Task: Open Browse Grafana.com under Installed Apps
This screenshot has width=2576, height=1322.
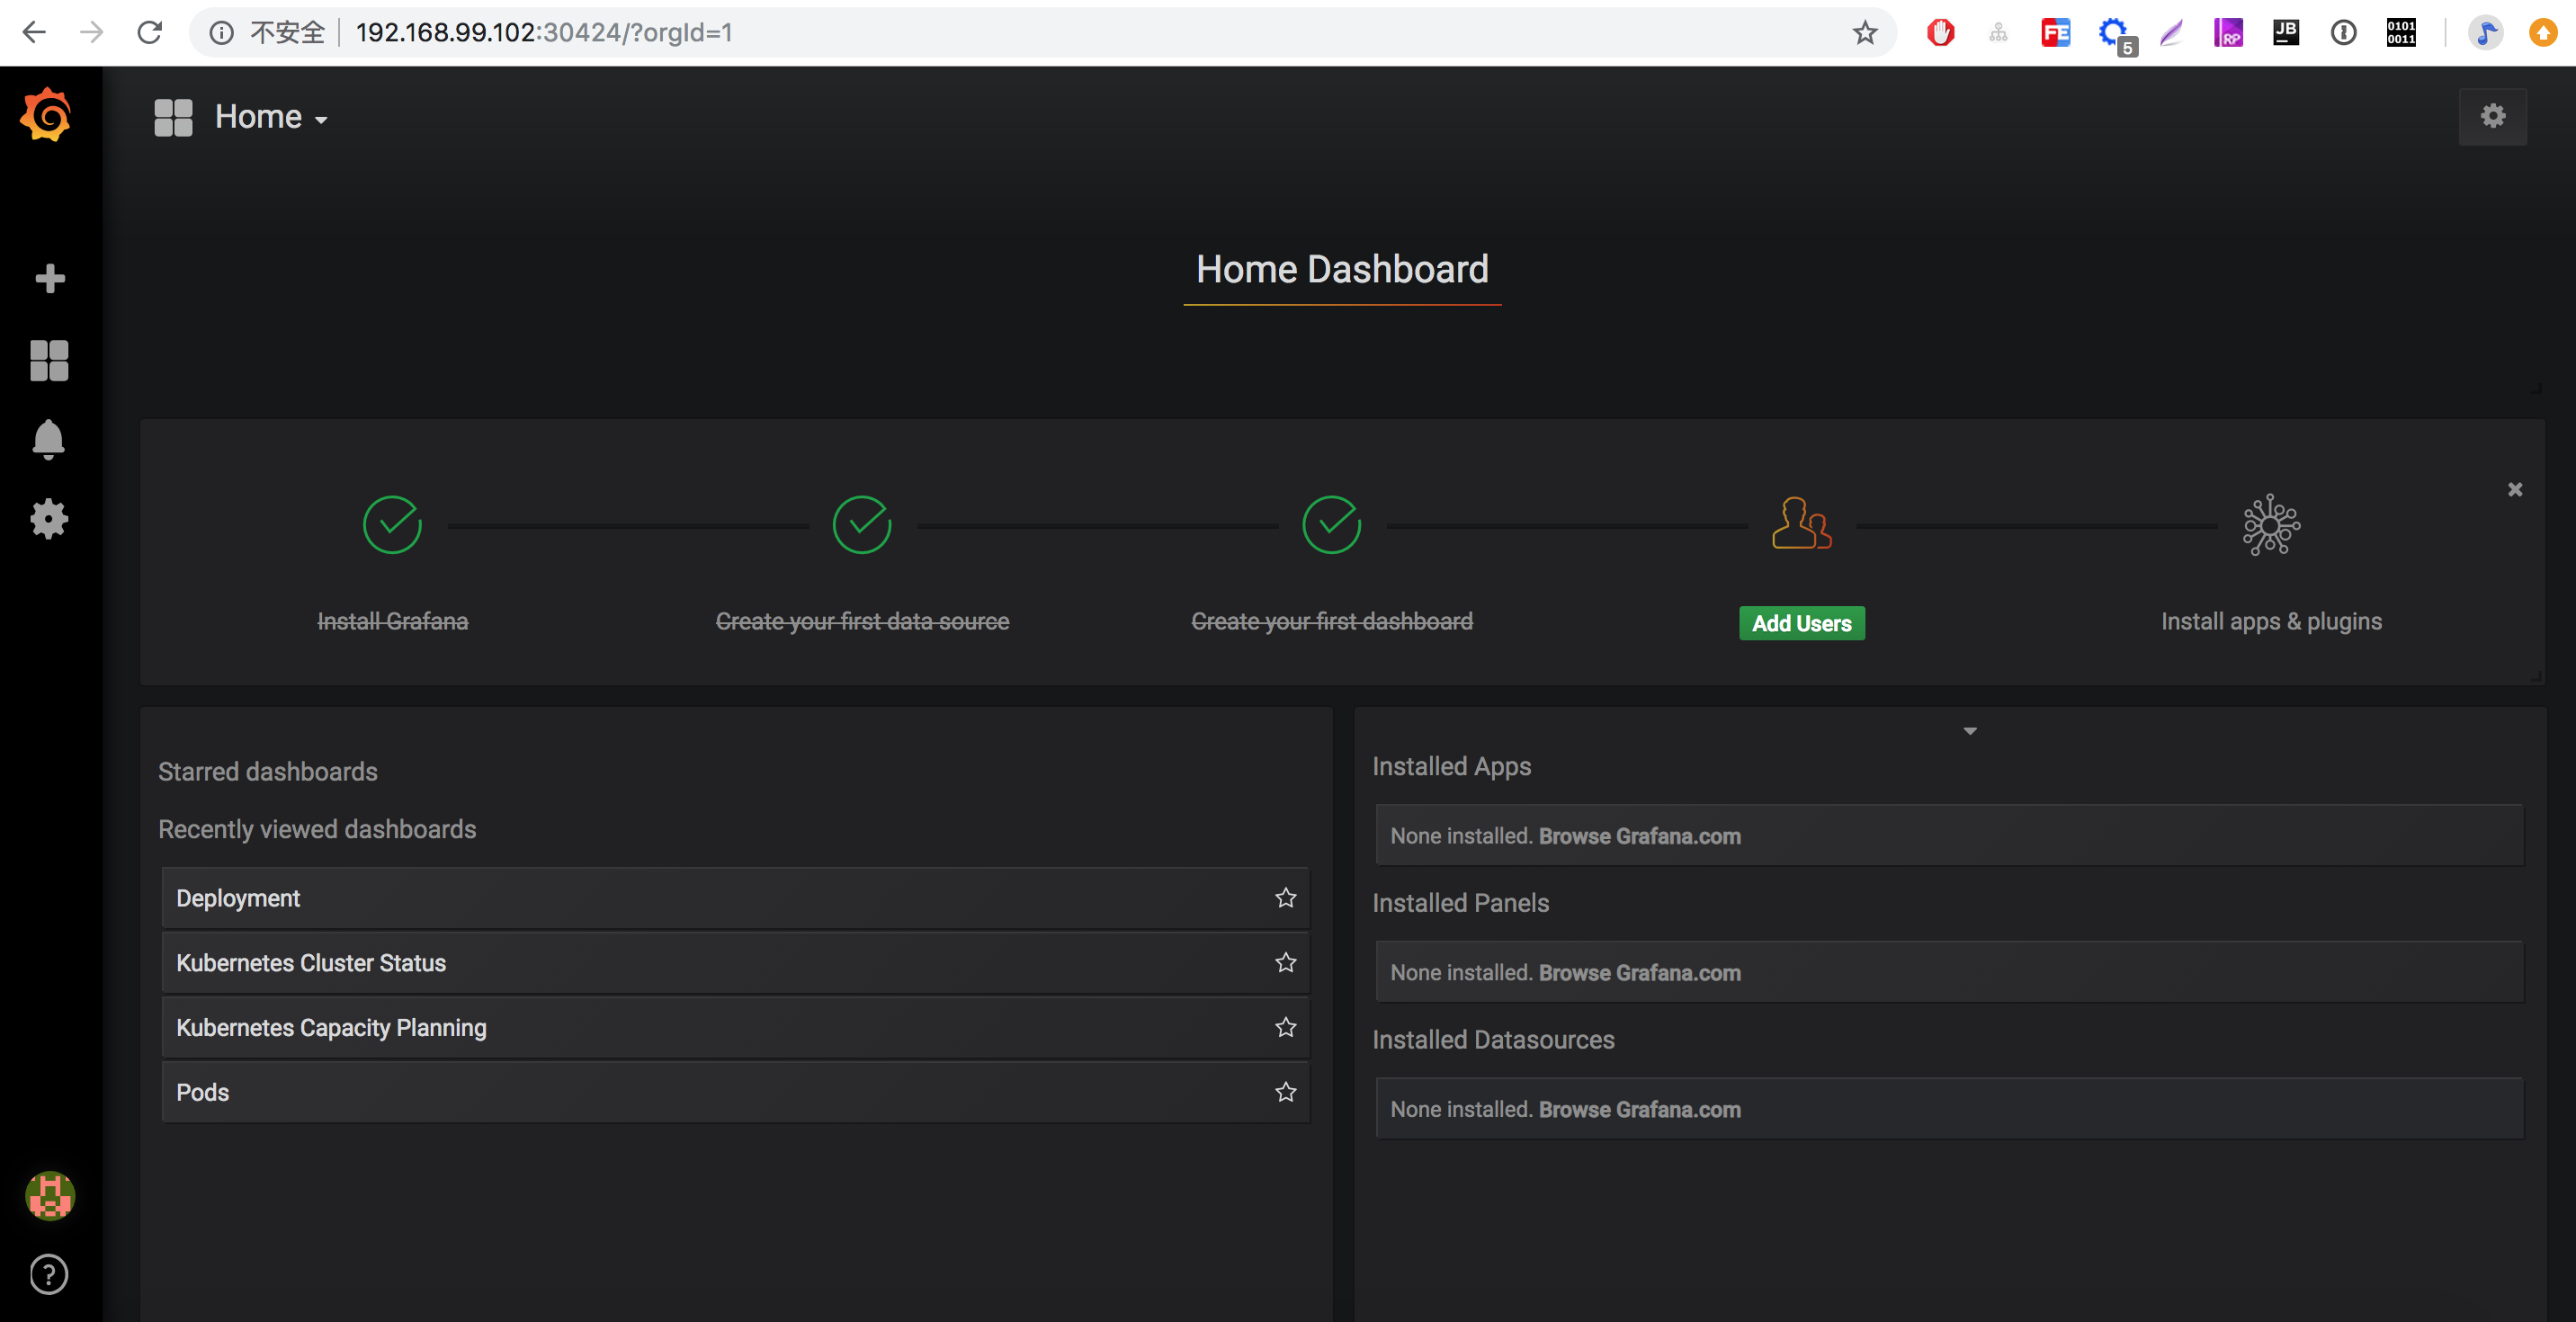Action: pyautogui.click(x=1639, y=836)
